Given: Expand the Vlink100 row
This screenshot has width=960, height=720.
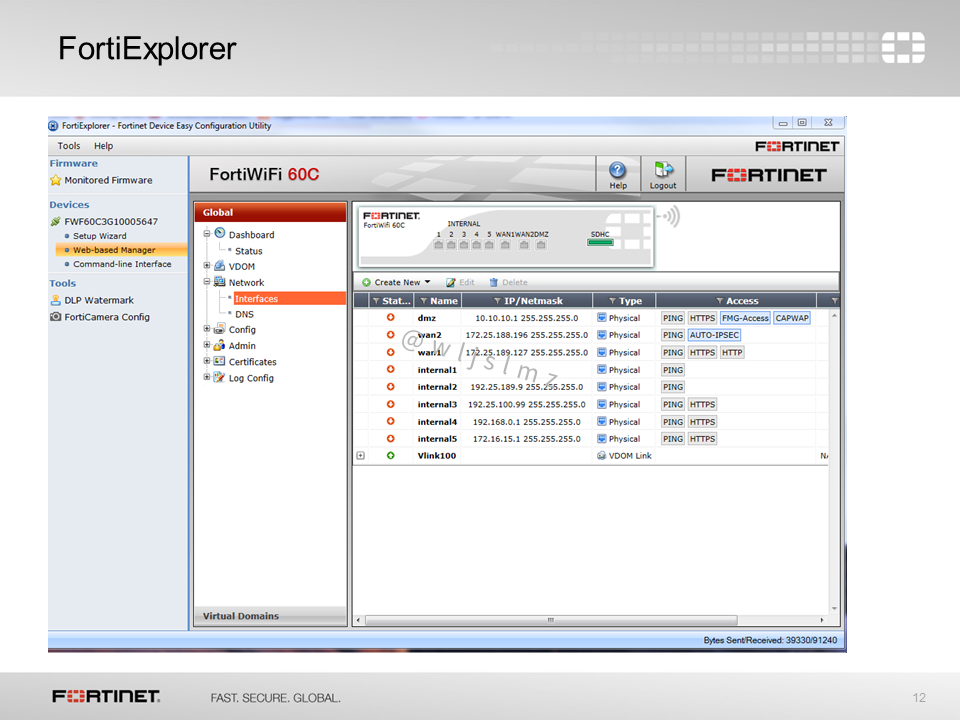Looking at the screenshot, I should [x=361, y=456].
